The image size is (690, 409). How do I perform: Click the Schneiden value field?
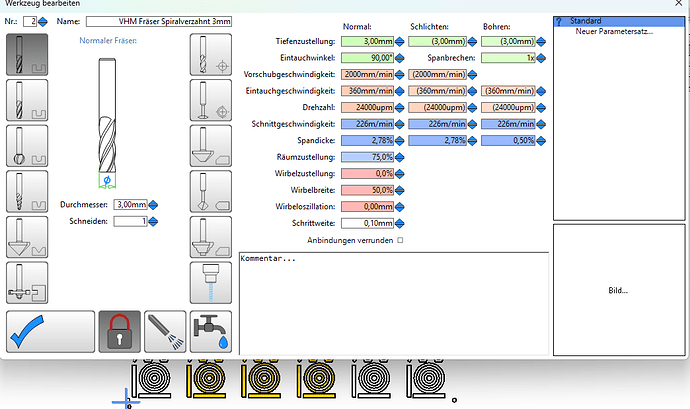point(130,221)
